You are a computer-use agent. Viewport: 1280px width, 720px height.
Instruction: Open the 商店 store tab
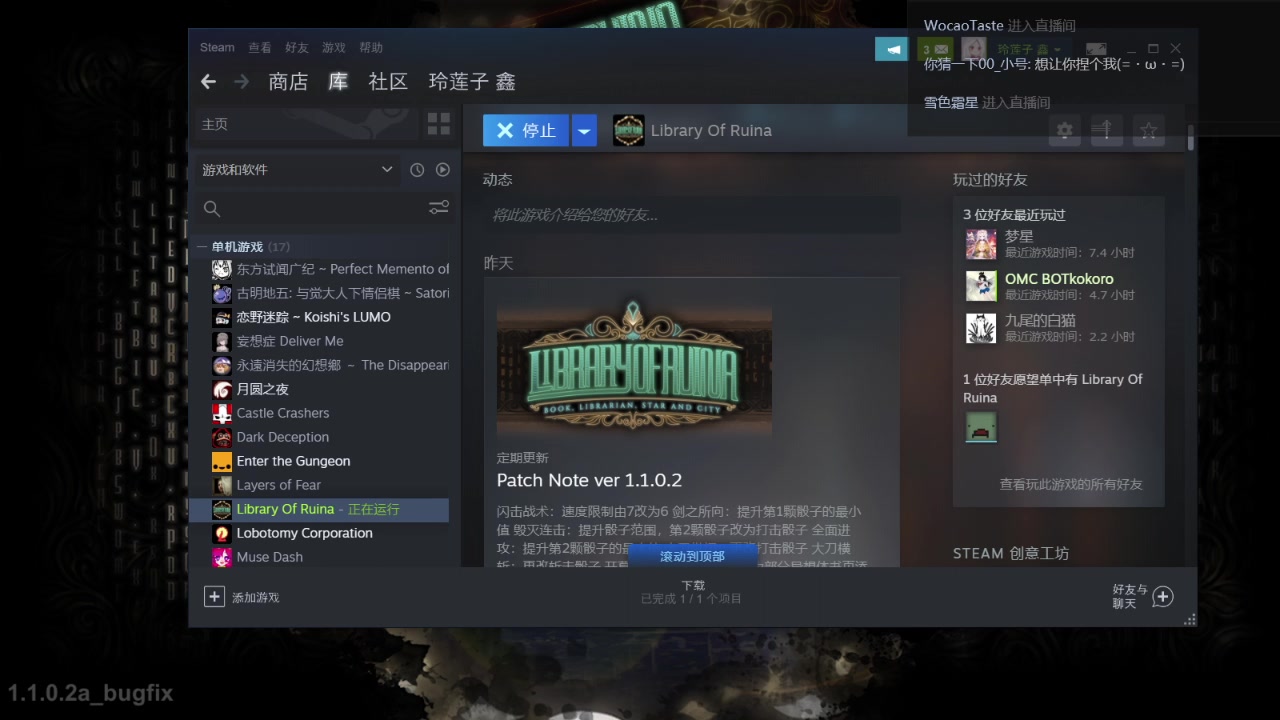click(x=288, y=82)
